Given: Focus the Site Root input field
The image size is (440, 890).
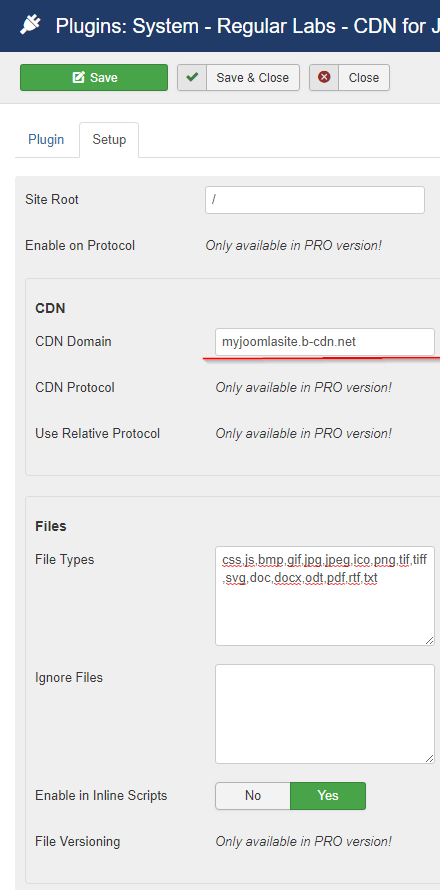Looking at the screenshot, I should pyautogui.click(x=315, y=200).
